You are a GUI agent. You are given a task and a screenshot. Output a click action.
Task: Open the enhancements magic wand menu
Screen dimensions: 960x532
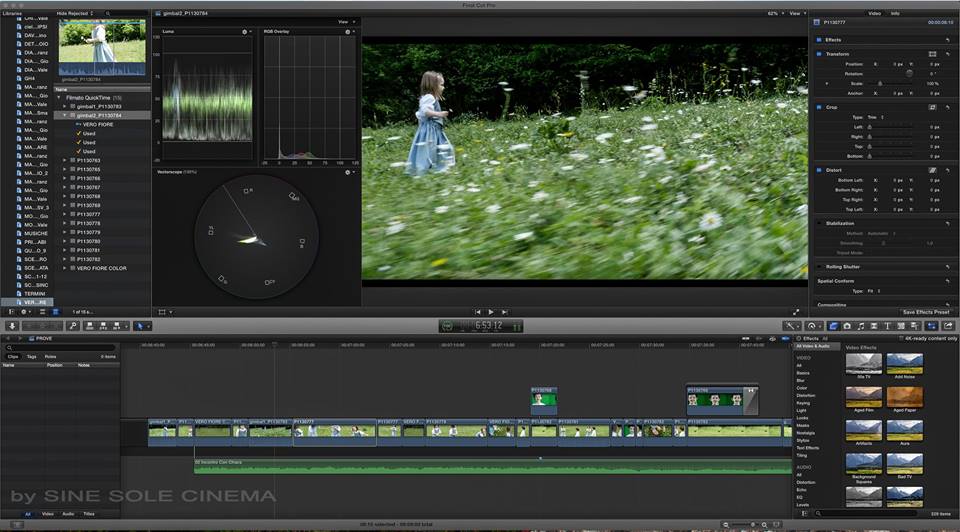tap(791, 326)
